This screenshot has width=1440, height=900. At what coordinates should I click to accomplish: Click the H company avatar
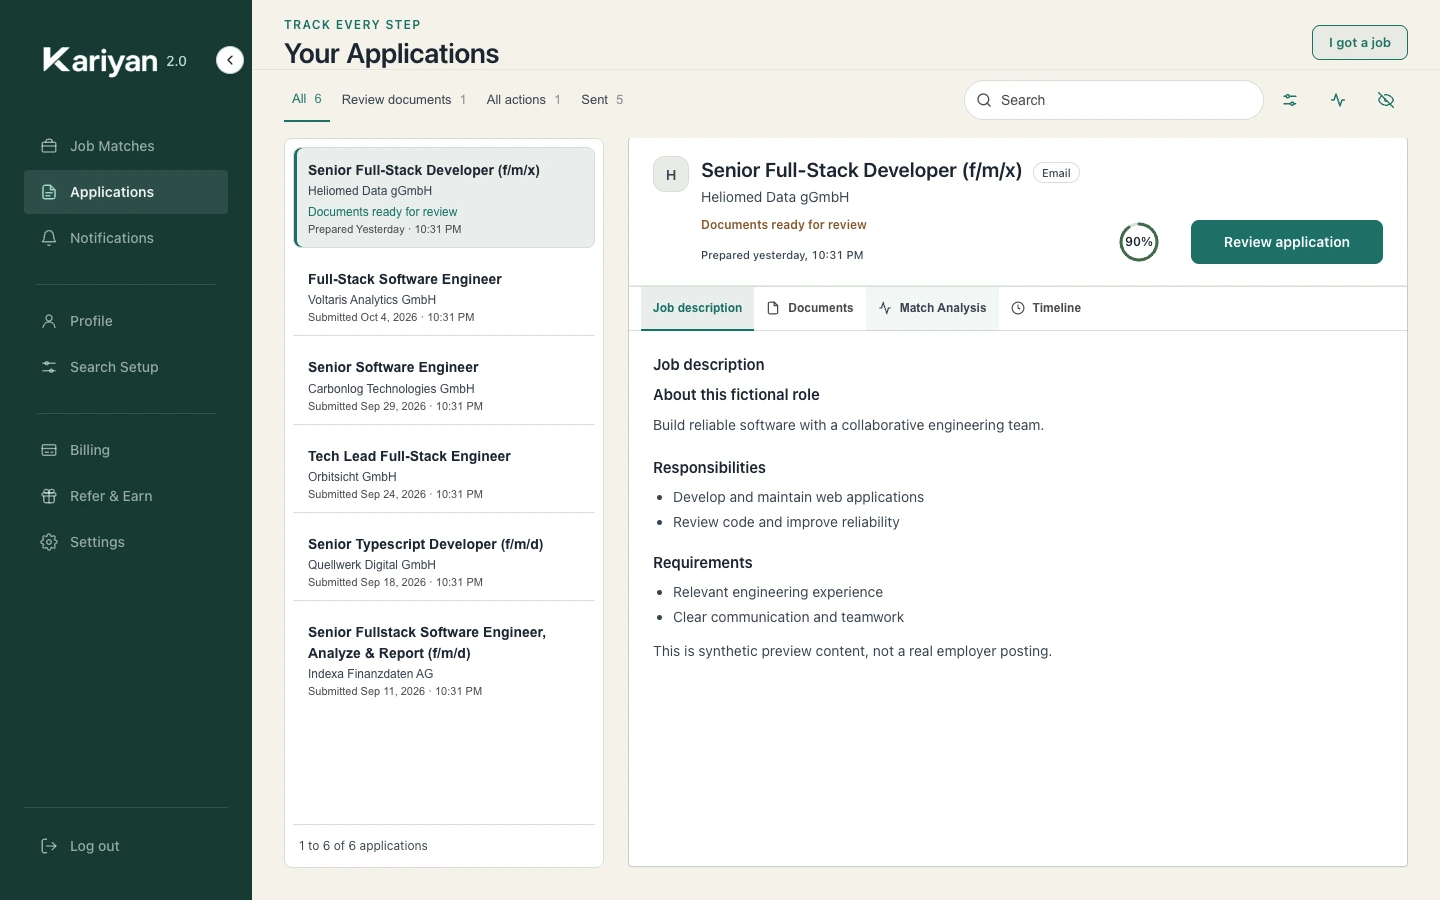point(671,174)
